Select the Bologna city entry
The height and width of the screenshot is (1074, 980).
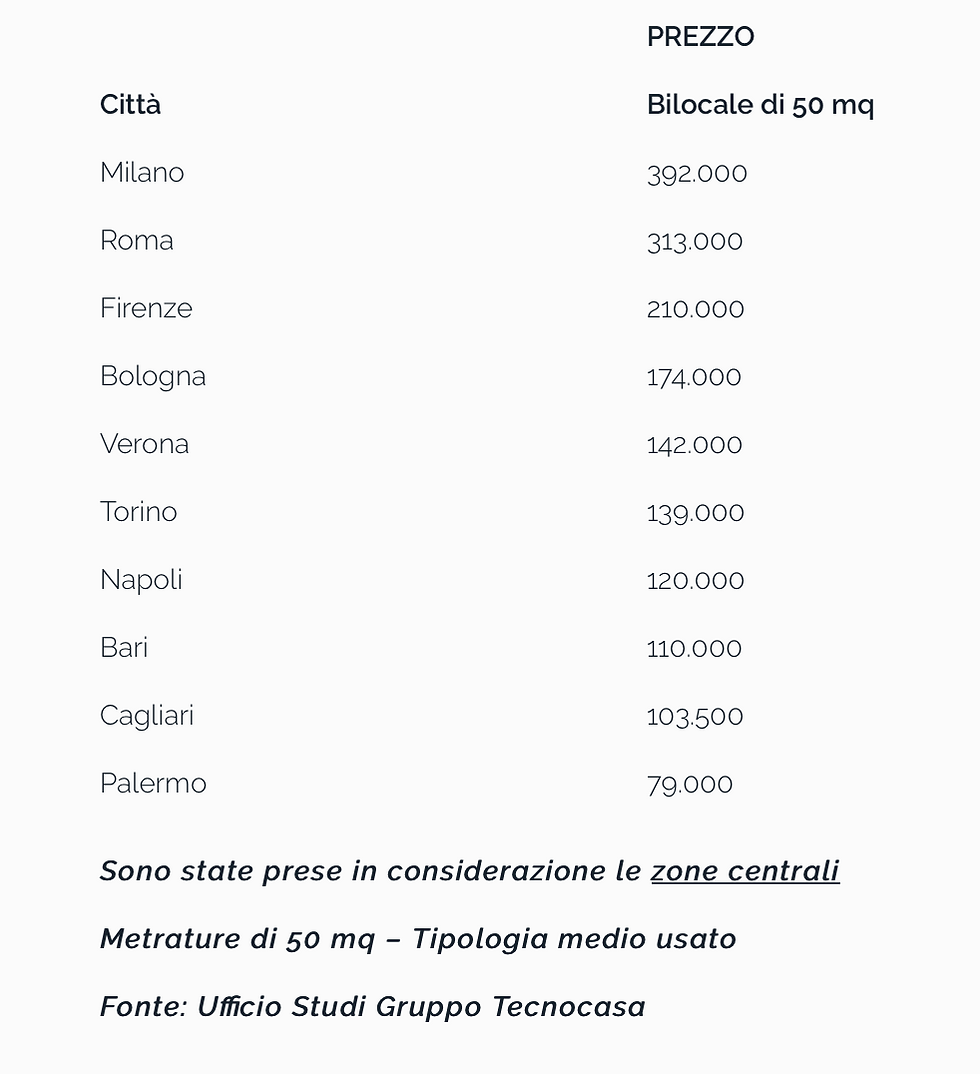153,376
